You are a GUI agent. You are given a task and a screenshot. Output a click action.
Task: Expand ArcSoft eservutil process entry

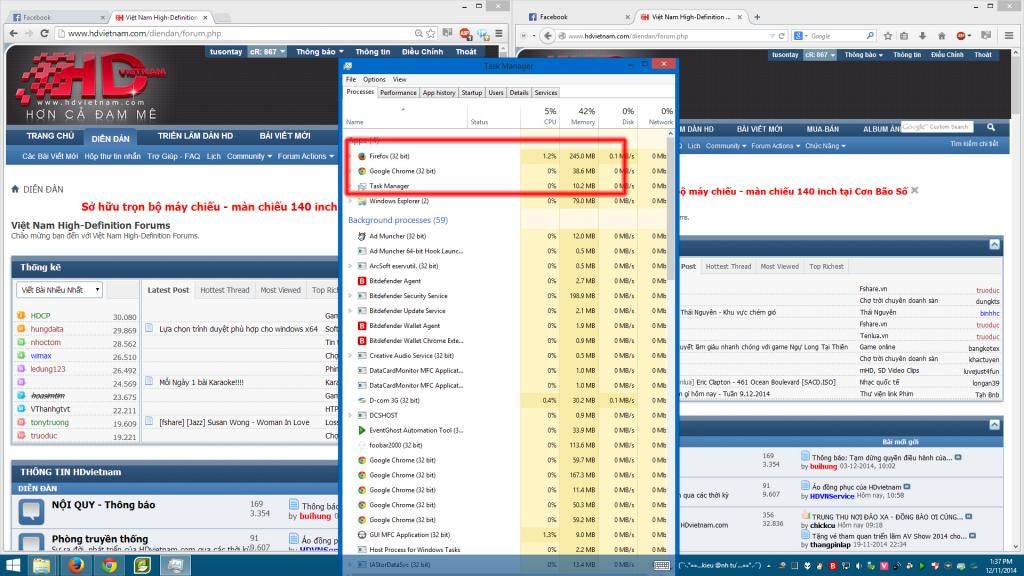pos(351,266)
